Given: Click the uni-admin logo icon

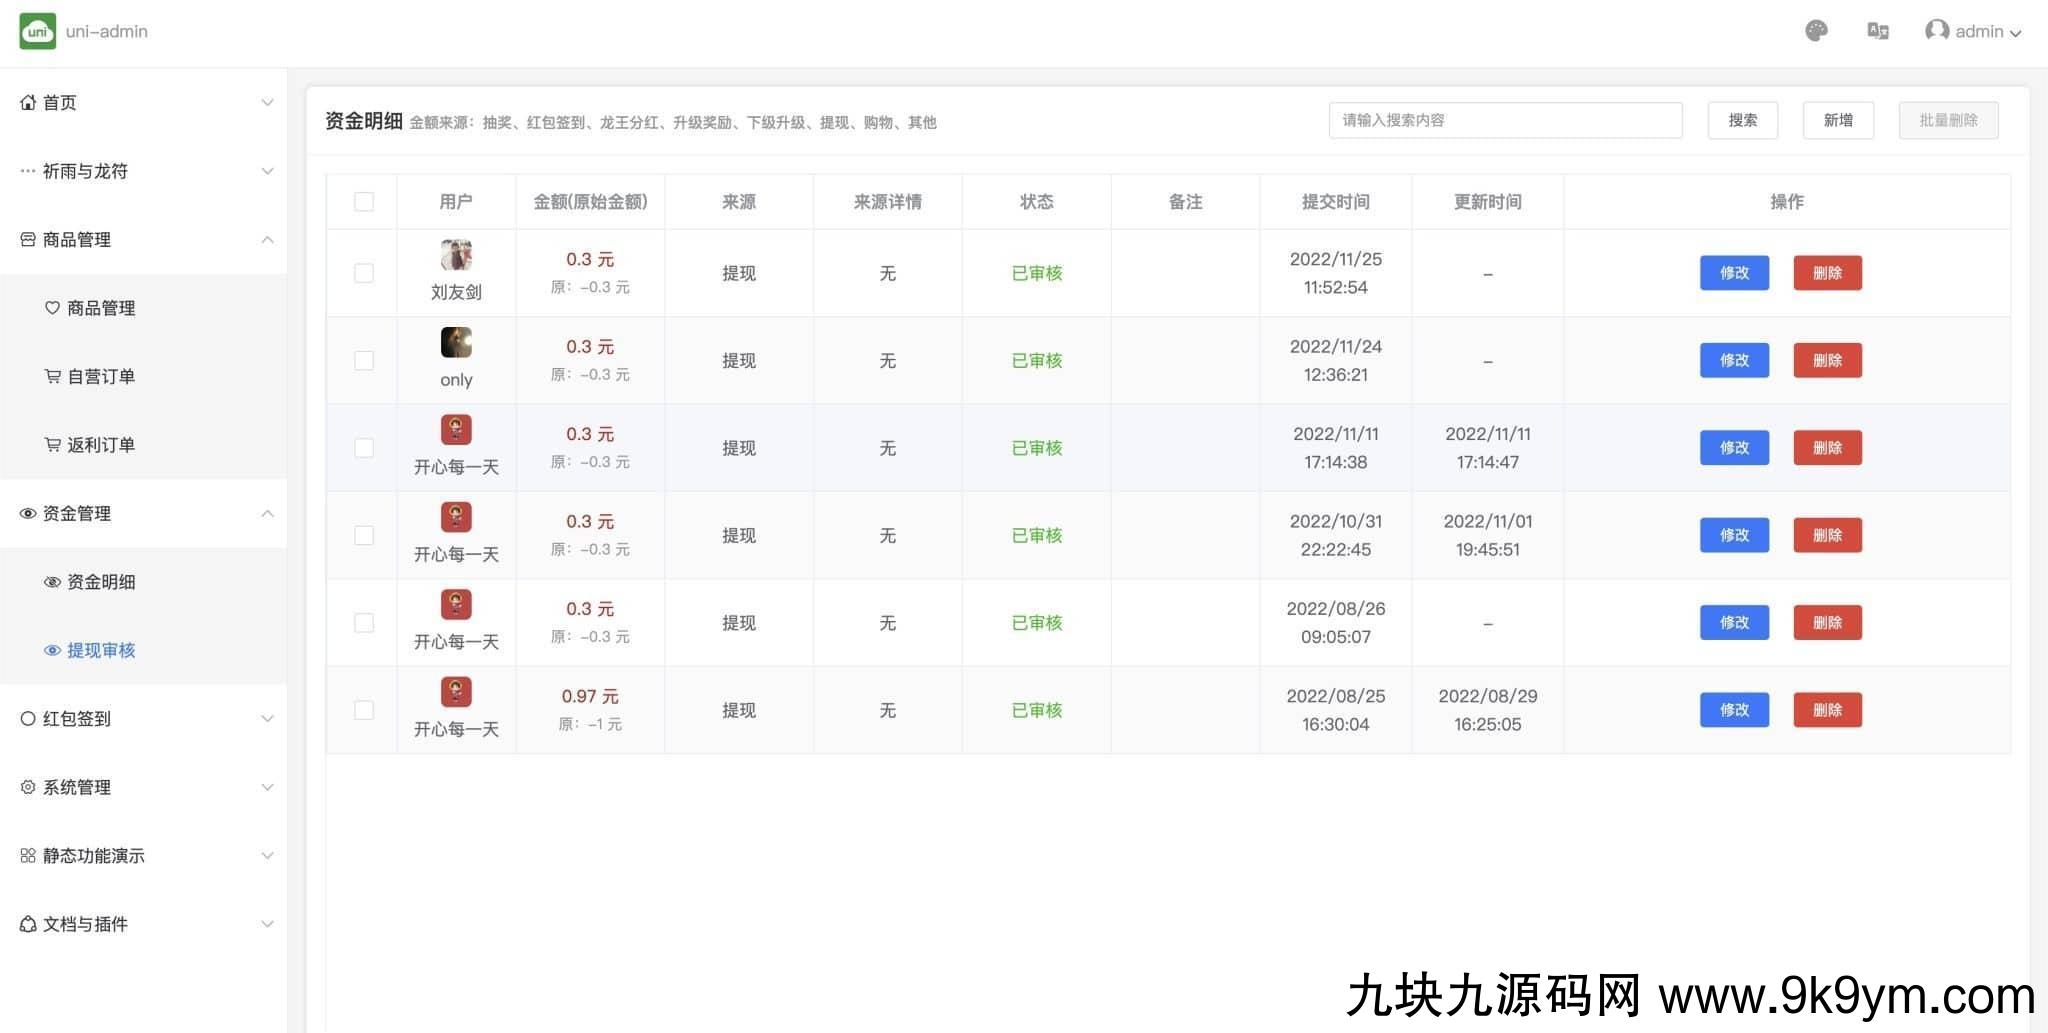Looking at the screenshot, I should (38, 32).
